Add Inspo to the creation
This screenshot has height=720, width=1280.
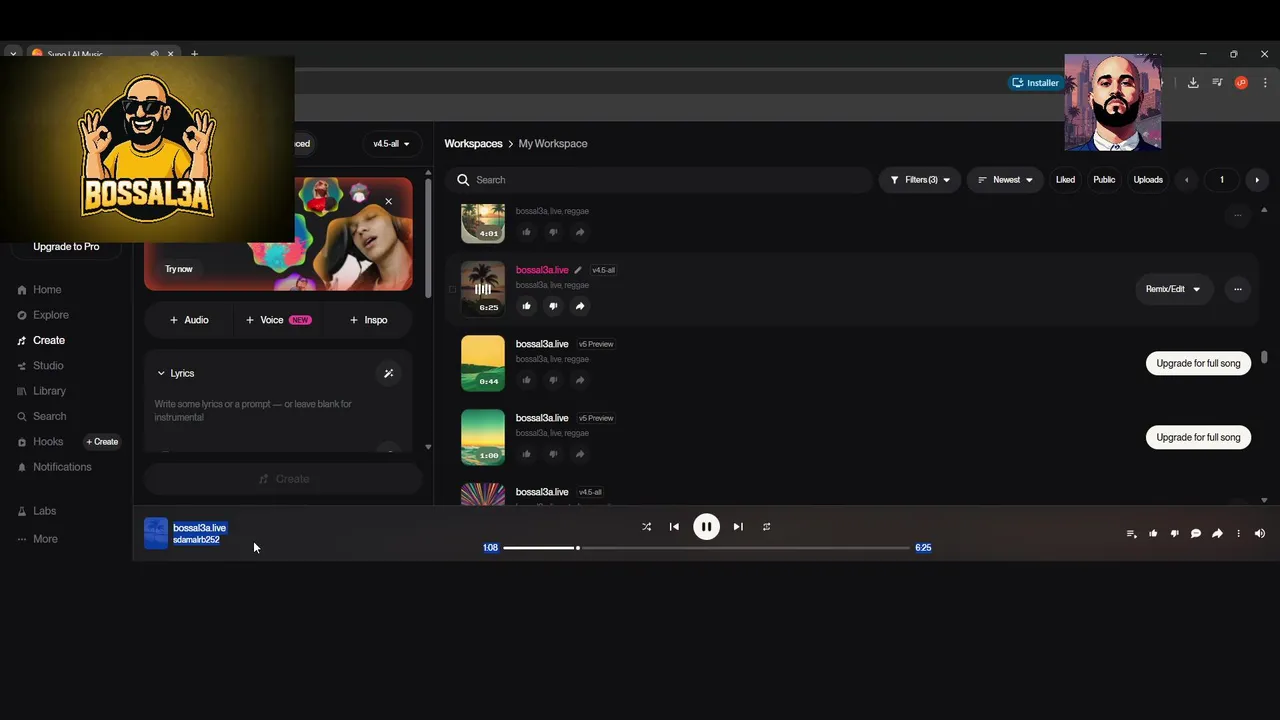(x=368, y=320)
